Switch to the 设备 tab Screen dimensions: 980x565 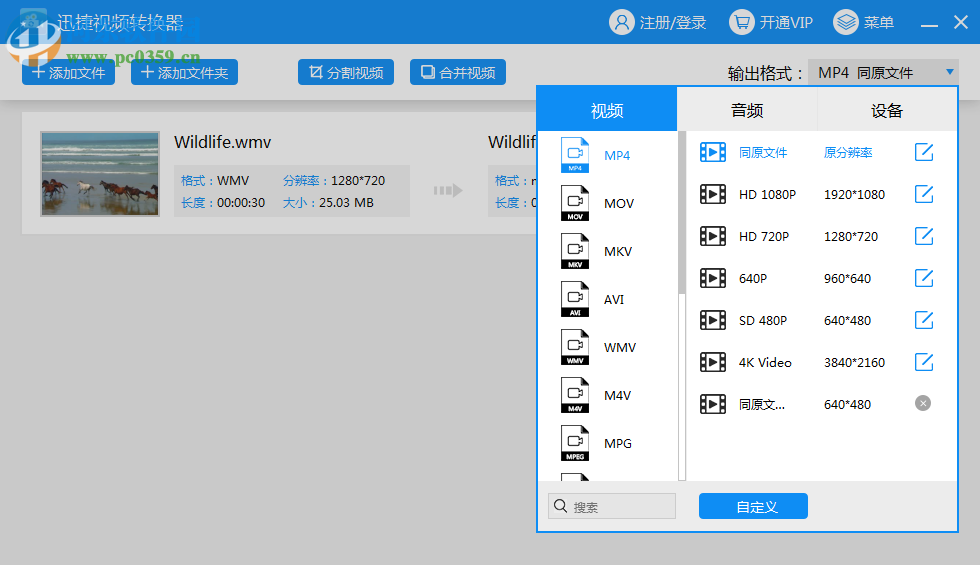click(x=887, y=110)
